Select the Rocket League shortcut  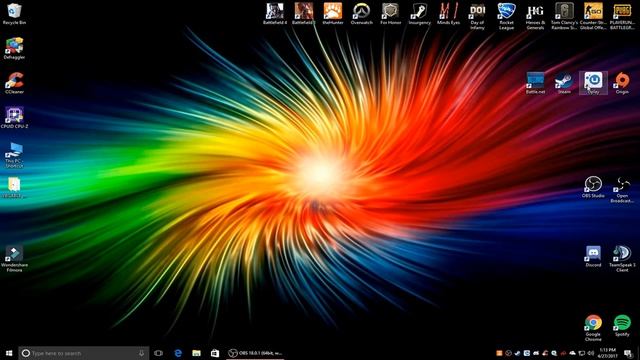click(x=506, y=16)
